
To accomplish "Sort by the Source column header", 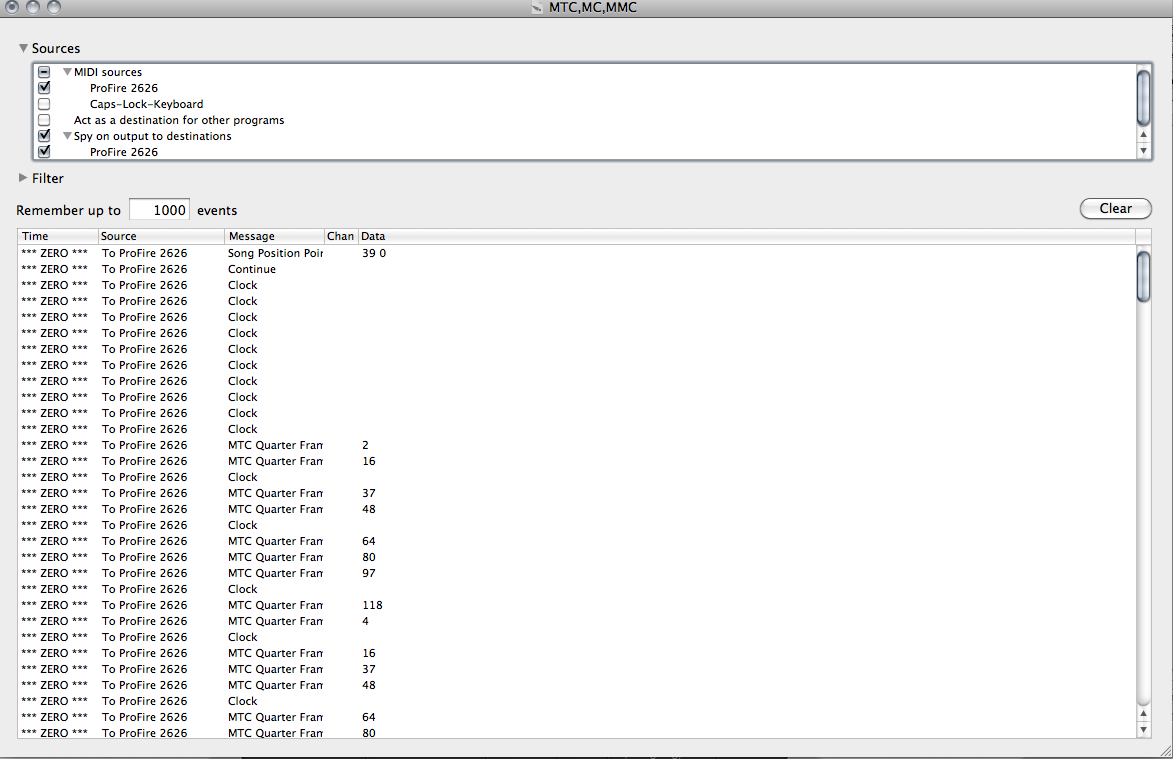I will pyautogui.click(x=161, y=236).
